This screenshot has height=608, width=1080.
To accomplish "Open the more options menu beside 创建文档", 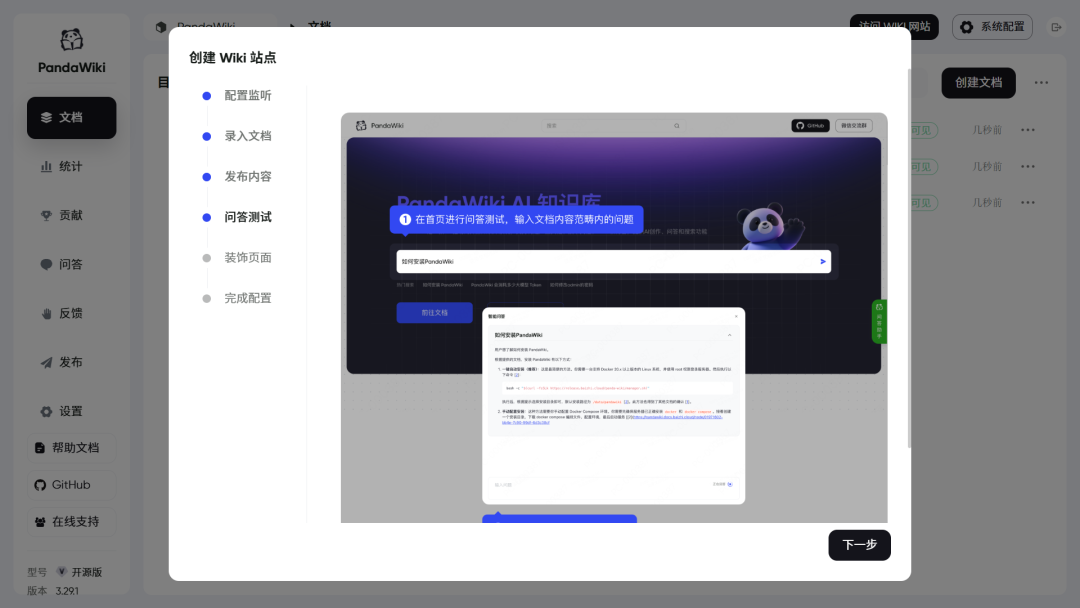I will (1041, 83).
